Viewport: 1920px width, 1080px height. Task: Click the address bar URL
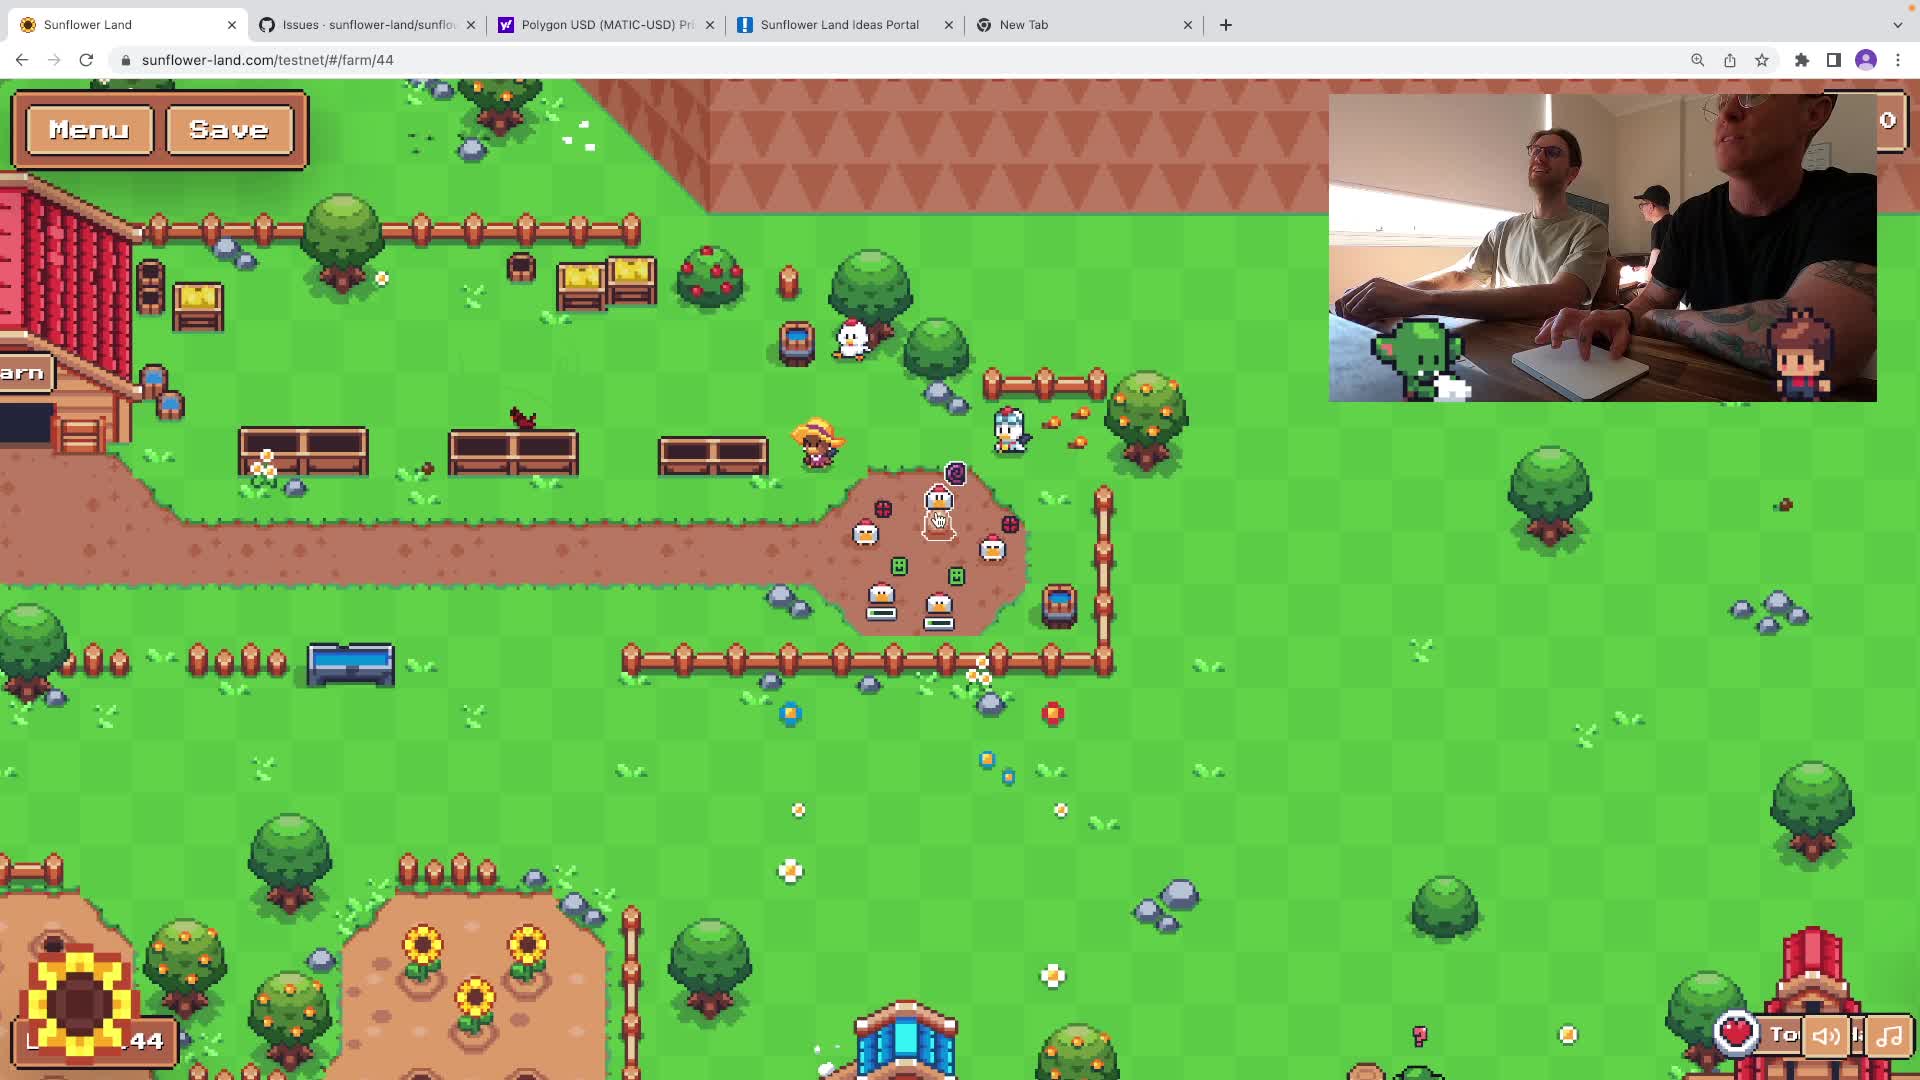click(267, 60)
